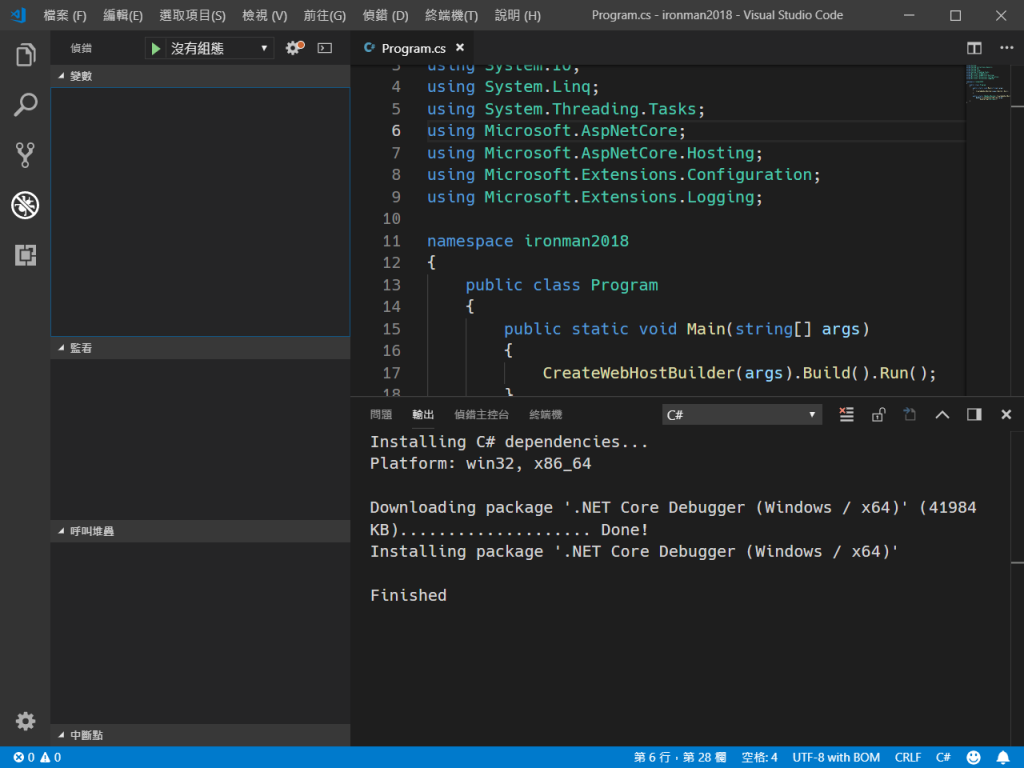Click line number 15 in the gutter
The image size is (1024, 768).
pyautogui.click(x=391, y=328)
